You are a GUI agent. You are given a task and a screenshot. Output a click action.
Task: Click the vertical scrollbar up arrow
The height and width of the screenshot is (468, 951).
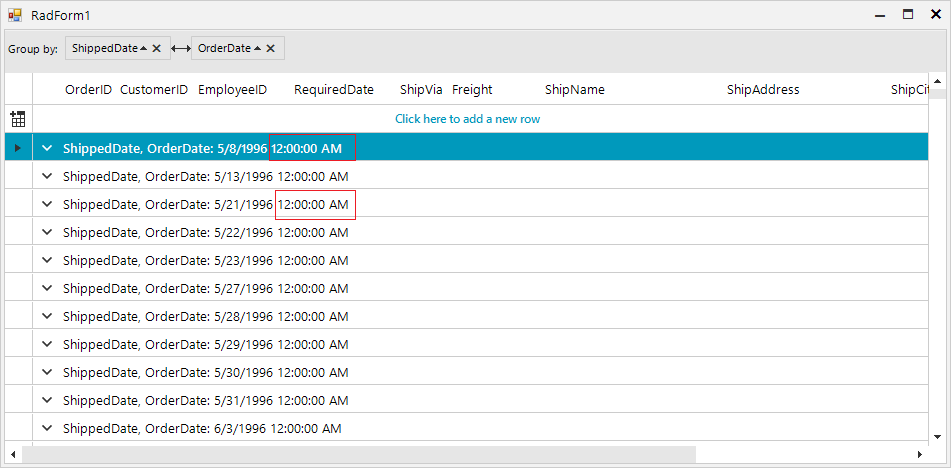[938, 81]
